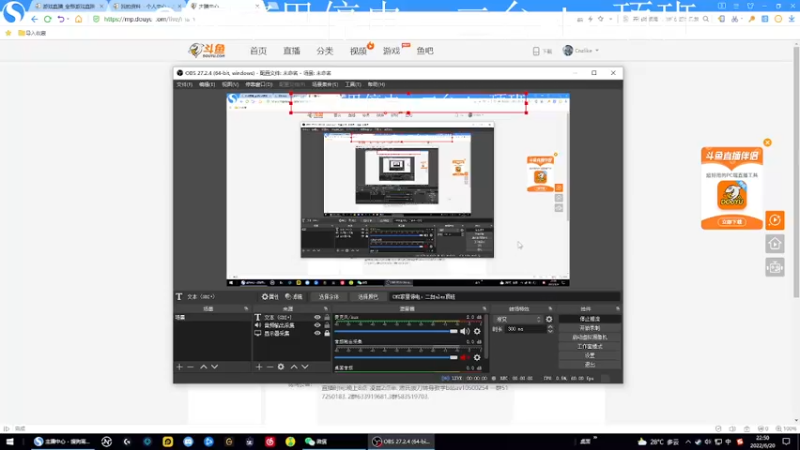Click the transition duration input field
800x450 pixels.
click(525, 330)
